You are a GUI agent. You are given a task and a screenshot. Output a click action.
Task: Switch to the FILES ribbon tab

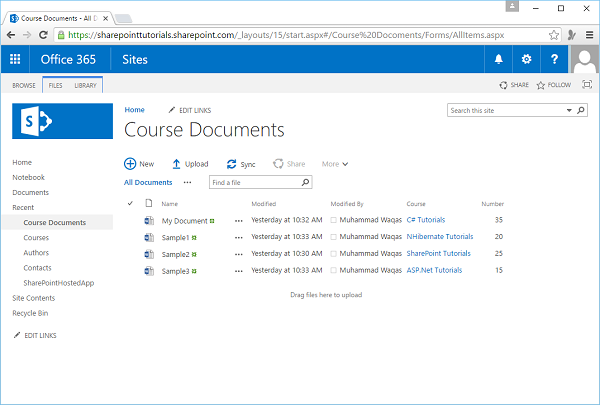tap(56, 86)
